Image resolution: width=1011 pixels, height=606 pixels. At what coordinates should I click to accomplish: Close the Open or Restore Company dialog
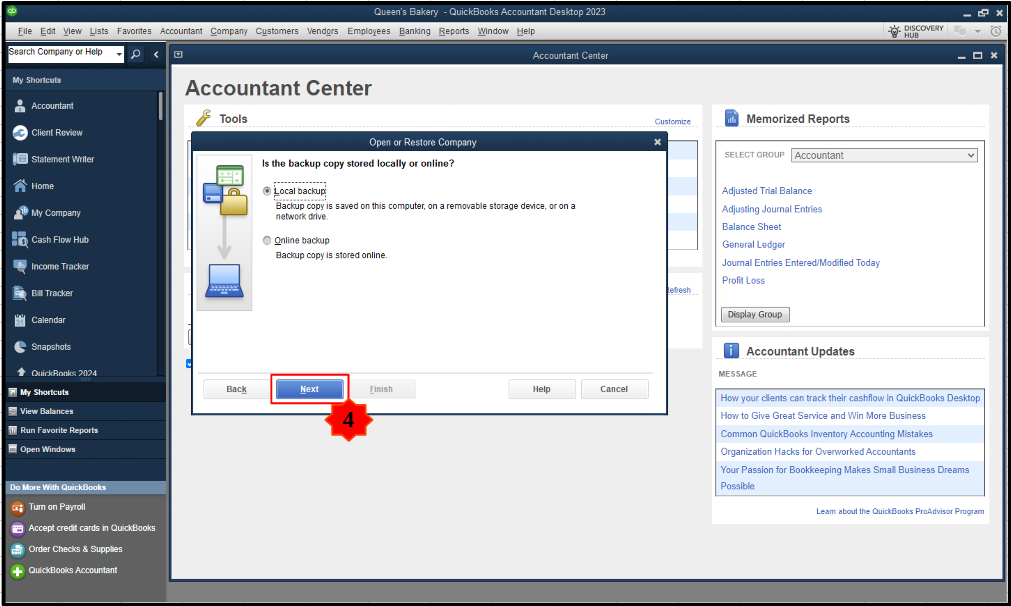657,142
